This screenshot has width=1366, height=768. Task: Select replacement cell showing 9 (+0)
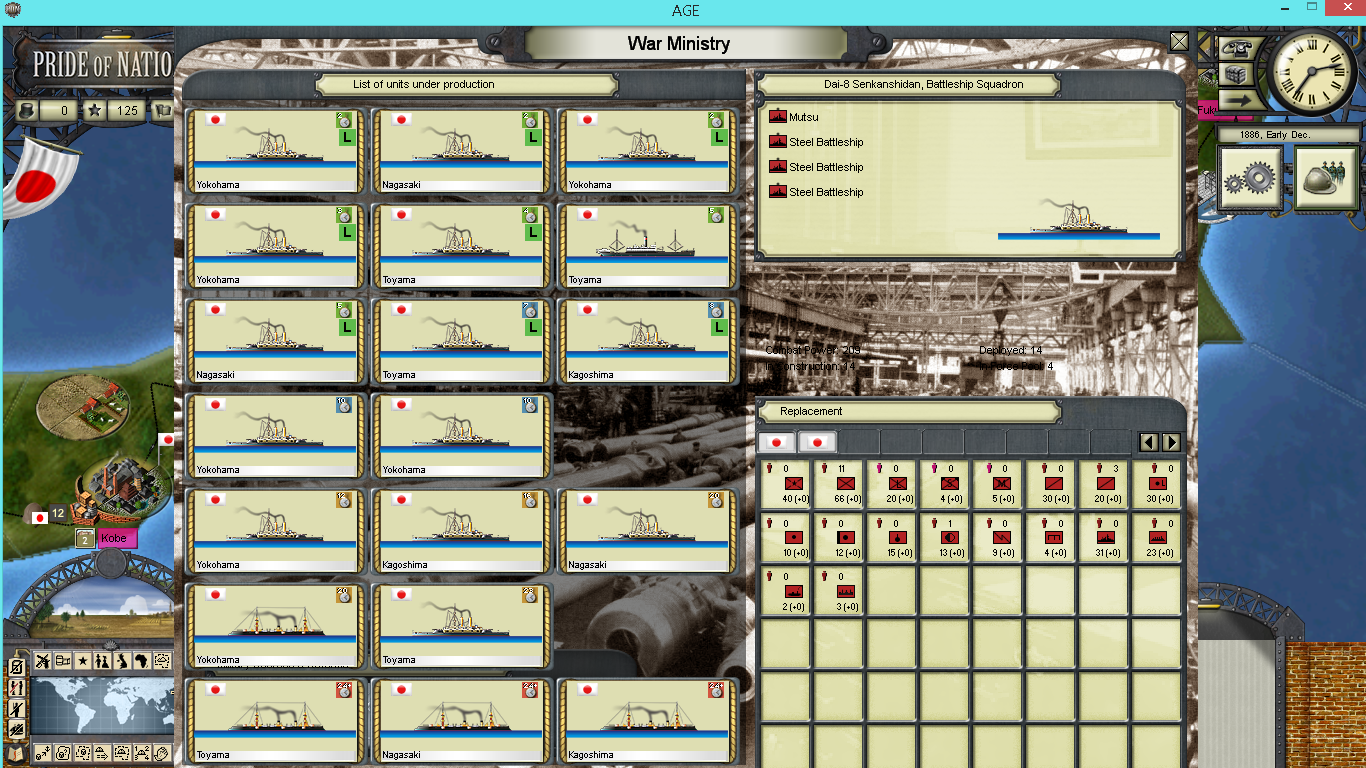click(x=1000, y=538)
